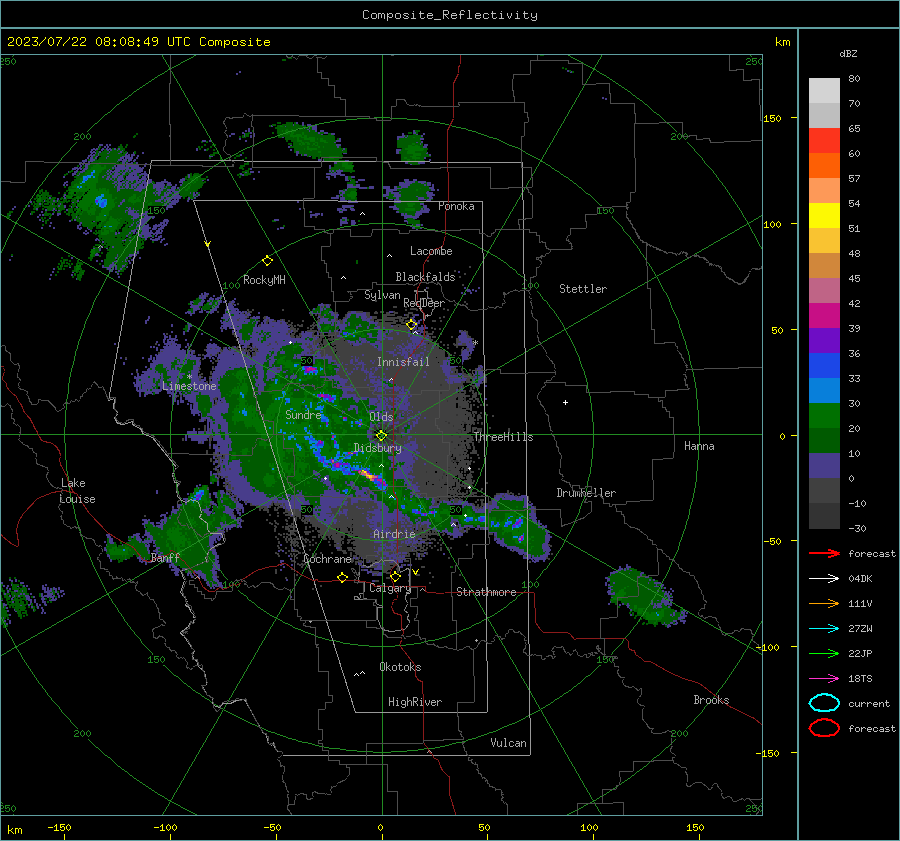Click the Hanna city label
Viewport: 900px width, 841px height.
coord(699,445)
